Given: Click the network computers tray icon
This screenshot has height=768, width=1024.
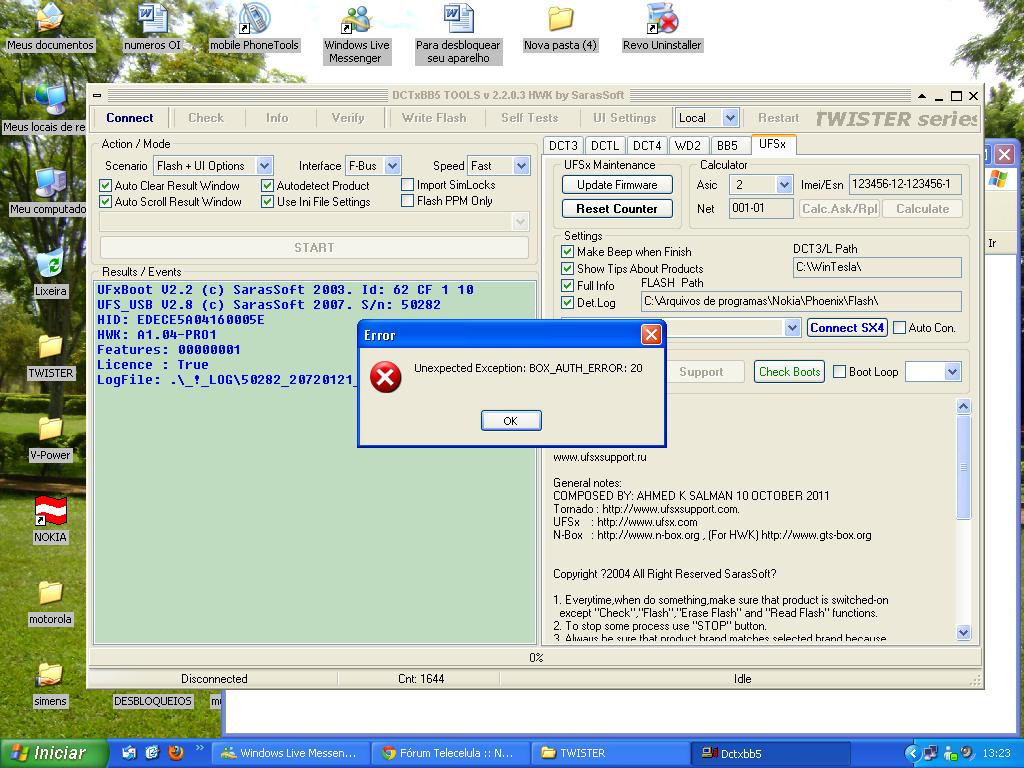Looking at the screenshot, I should point(931,753).
